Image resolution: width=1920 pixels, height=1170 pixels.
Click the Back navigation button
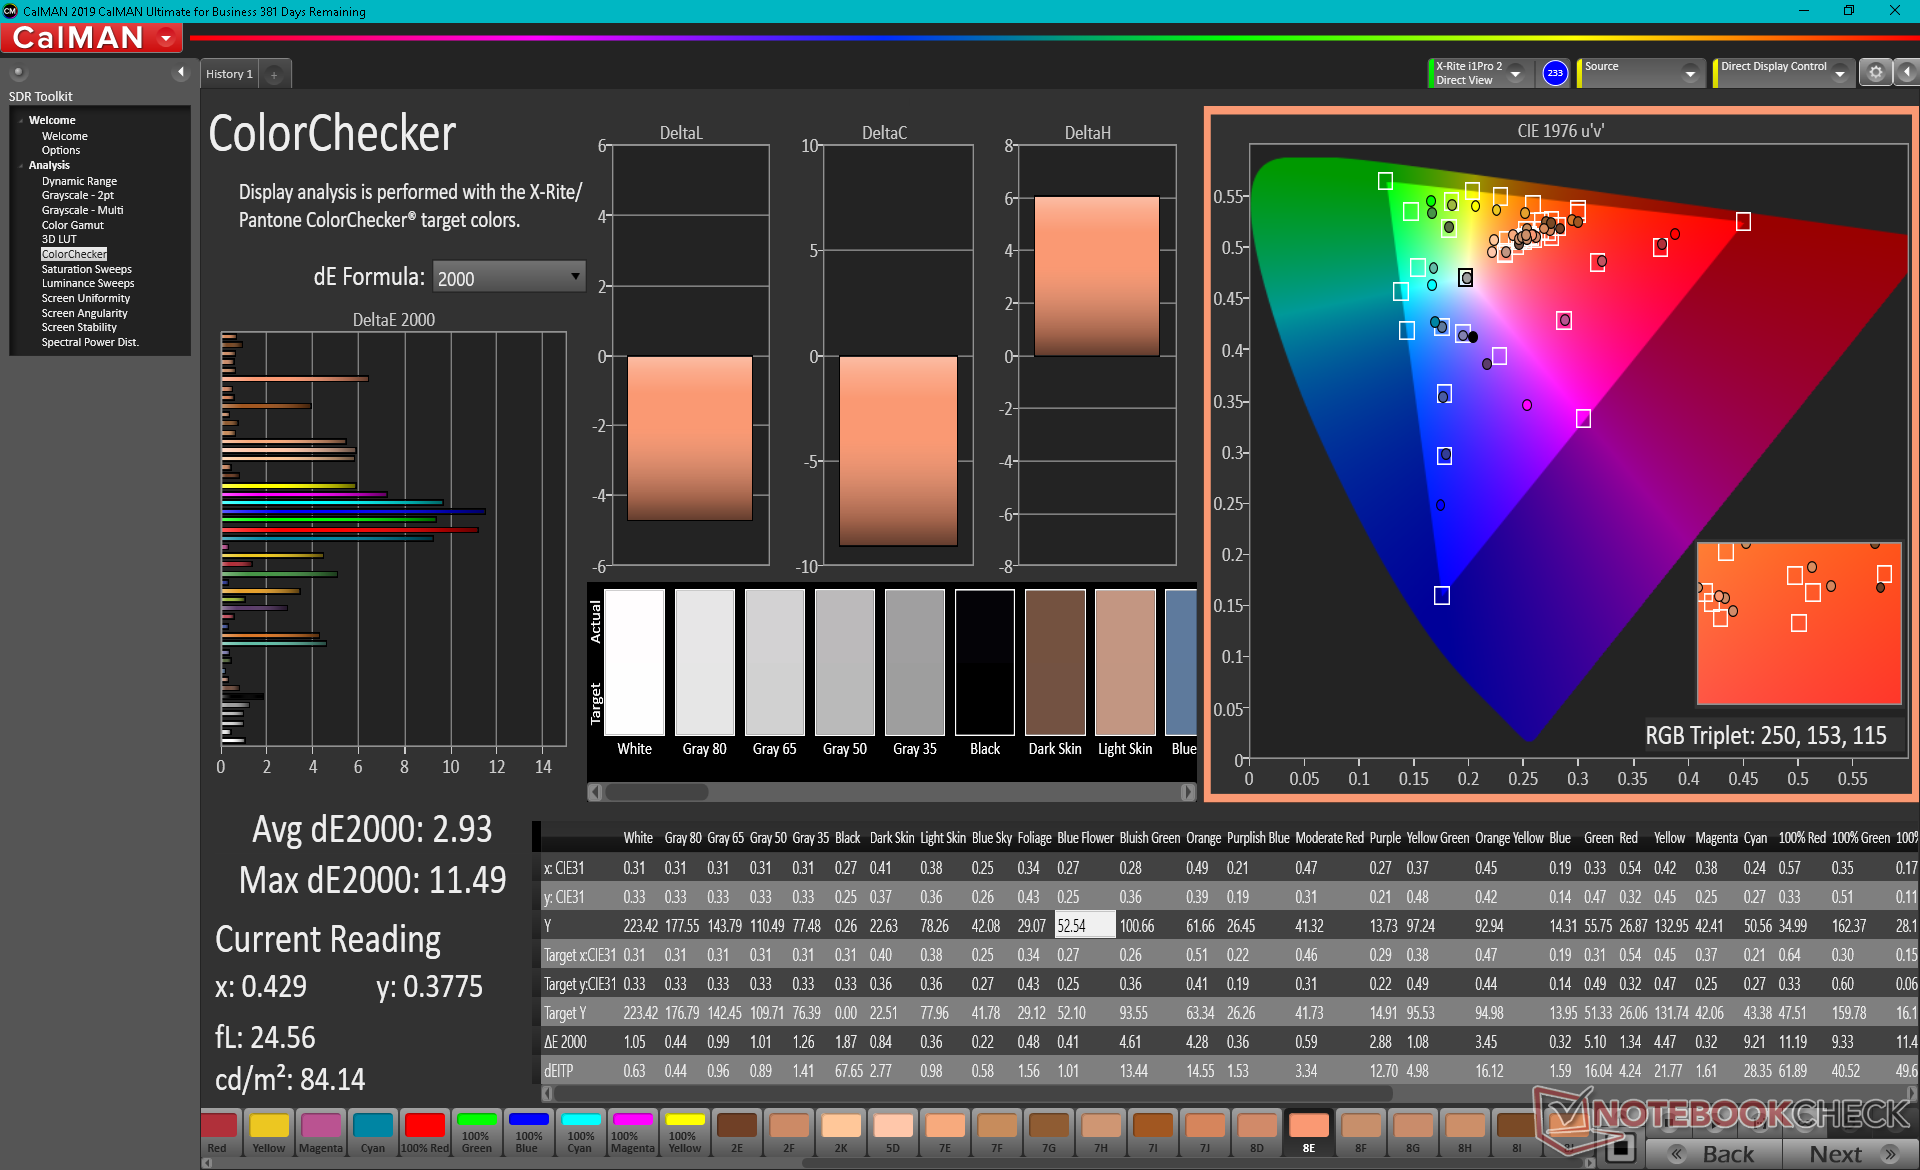tap(1714, 1153)
